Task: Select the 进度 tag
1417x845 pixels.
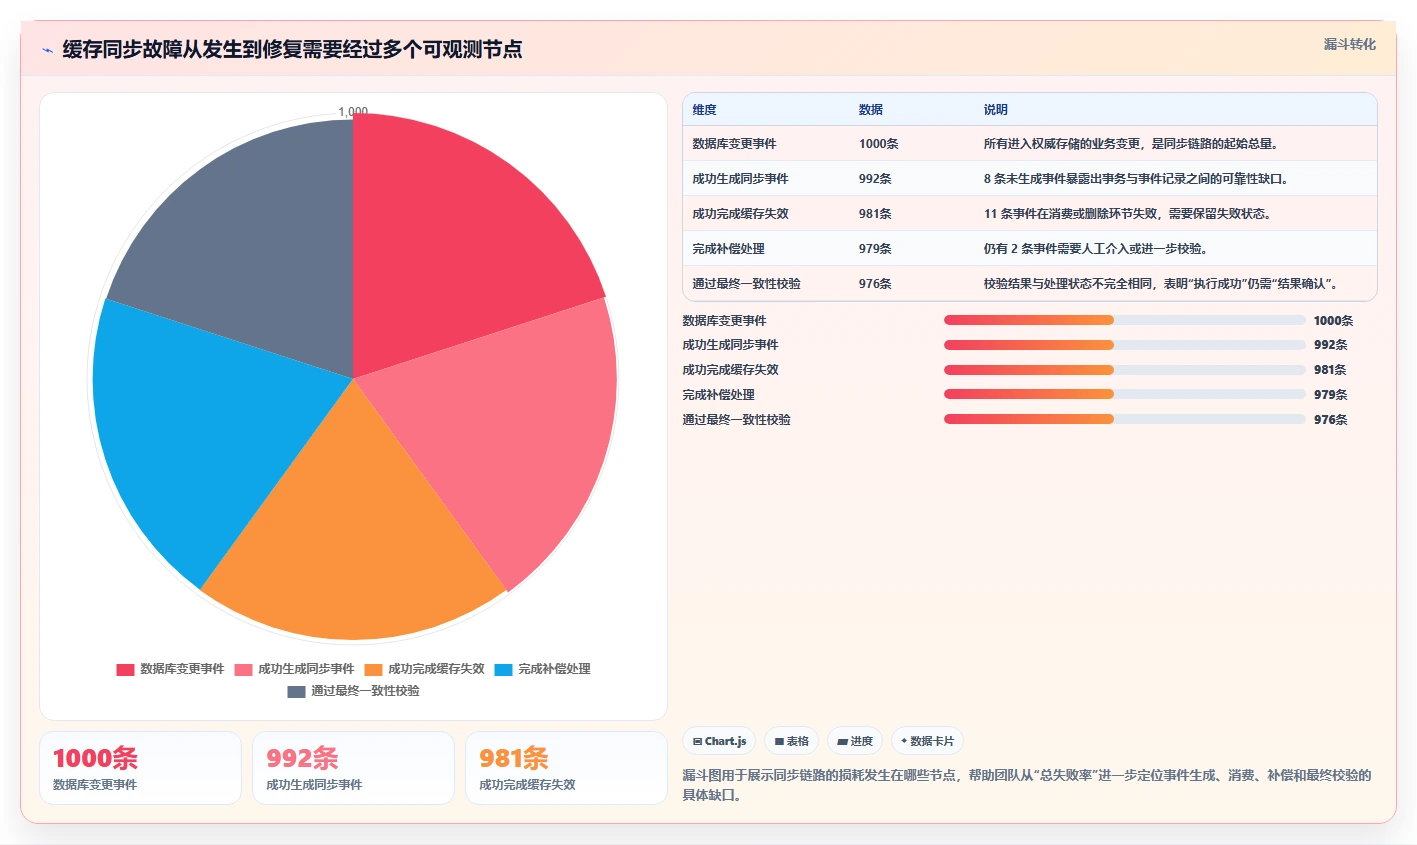Action: point(855,741)
